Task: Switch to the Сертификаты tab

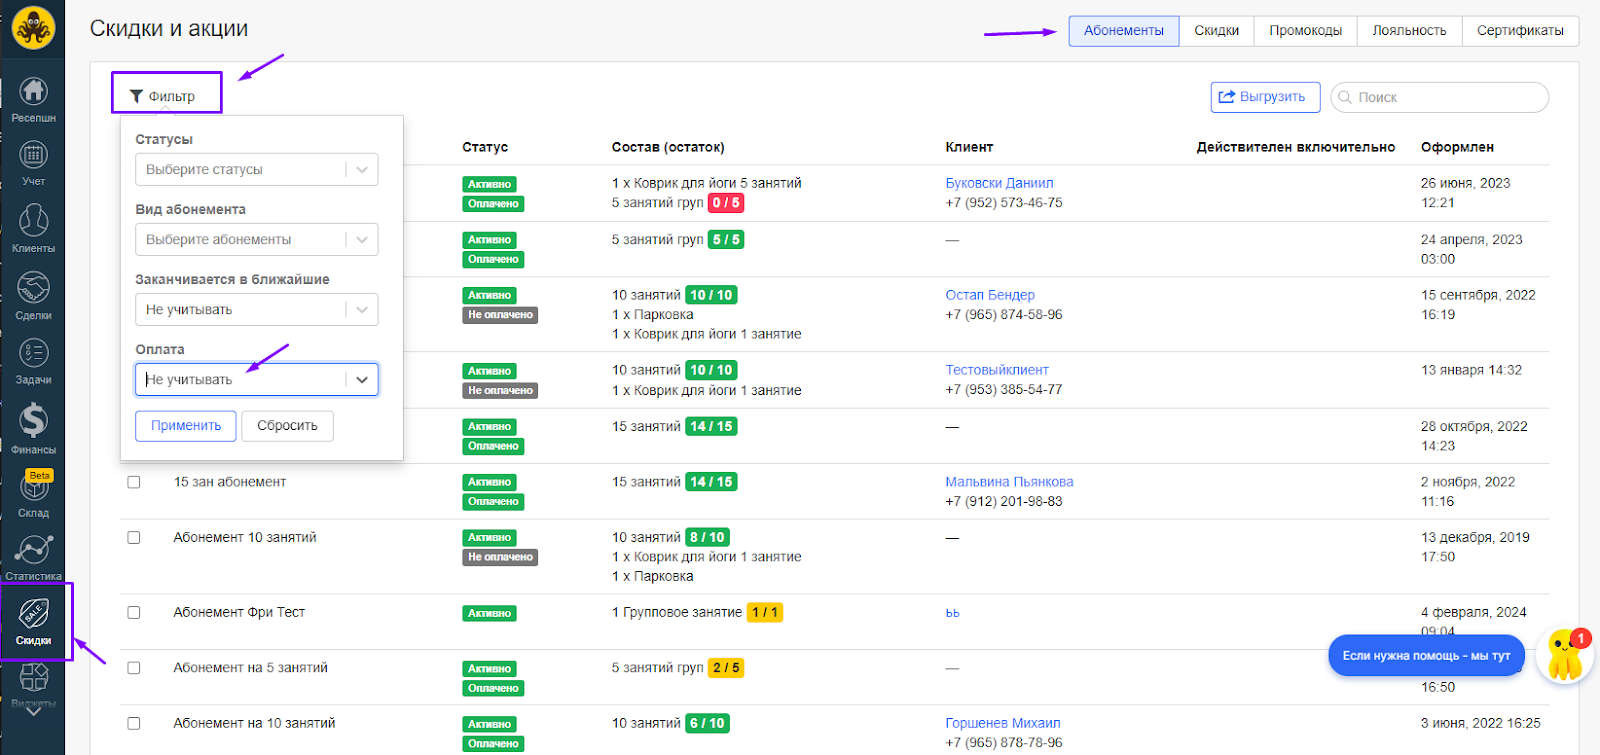Action: [1519, 31]
